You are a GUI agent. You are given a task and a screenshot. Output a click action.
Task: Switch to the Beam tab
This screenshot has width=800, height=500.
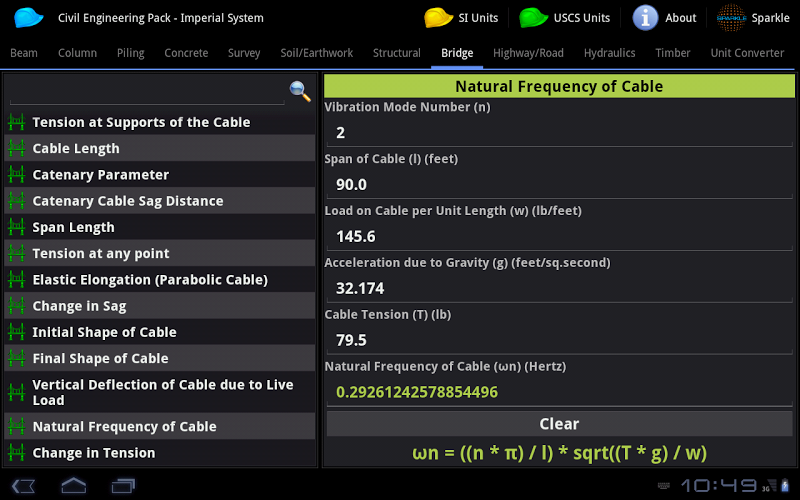pos(24,53)
